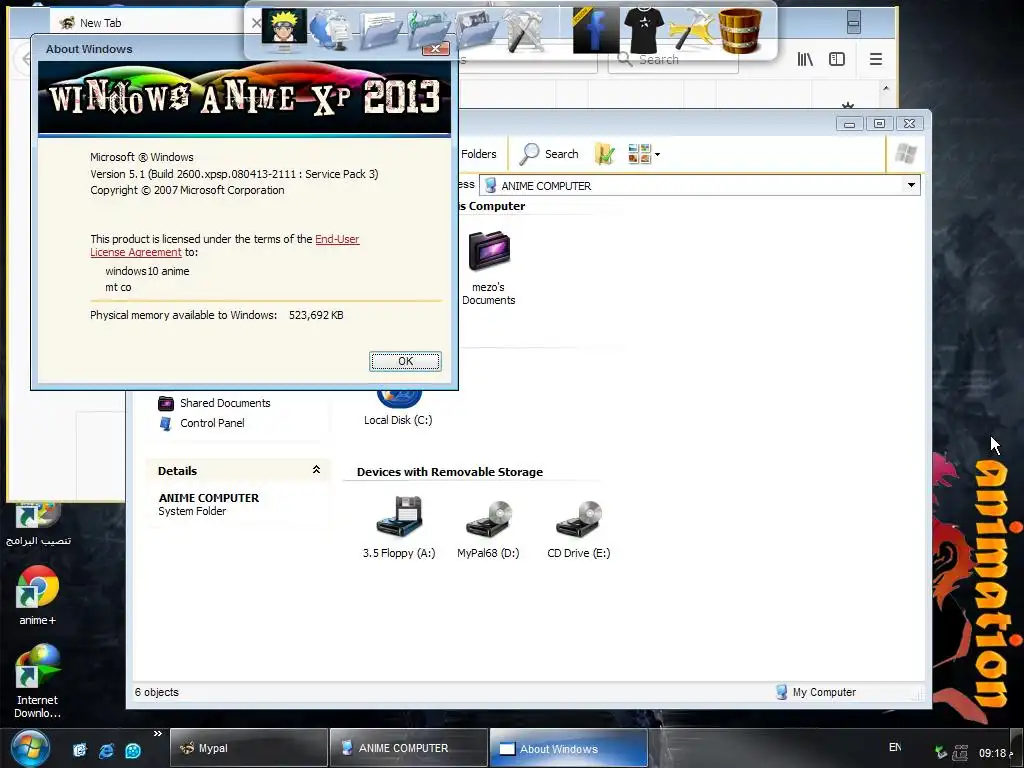Viewport: 1024px width, 768px height.
Task: Select Local Disk (C:)
Action: [x=398, y=408]
